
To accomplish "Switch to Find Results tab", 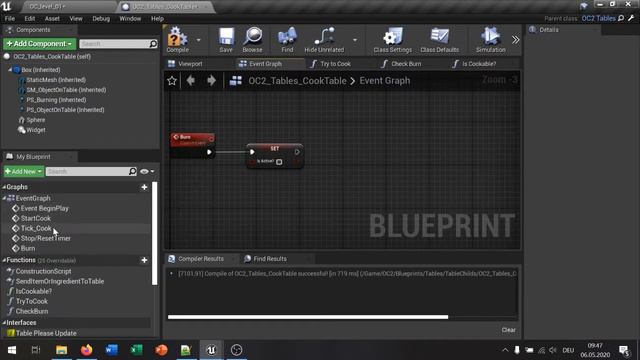I will 270,259.
